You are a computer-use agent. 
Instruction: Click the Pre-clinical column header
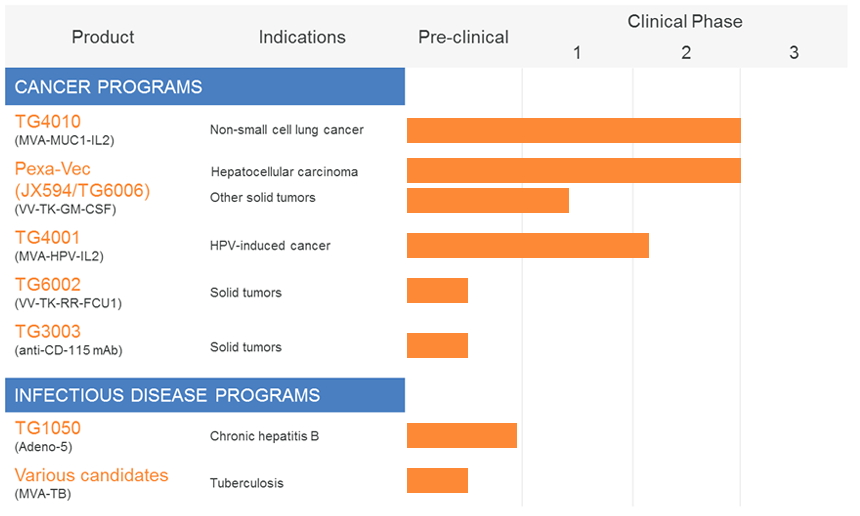(463, 38)
